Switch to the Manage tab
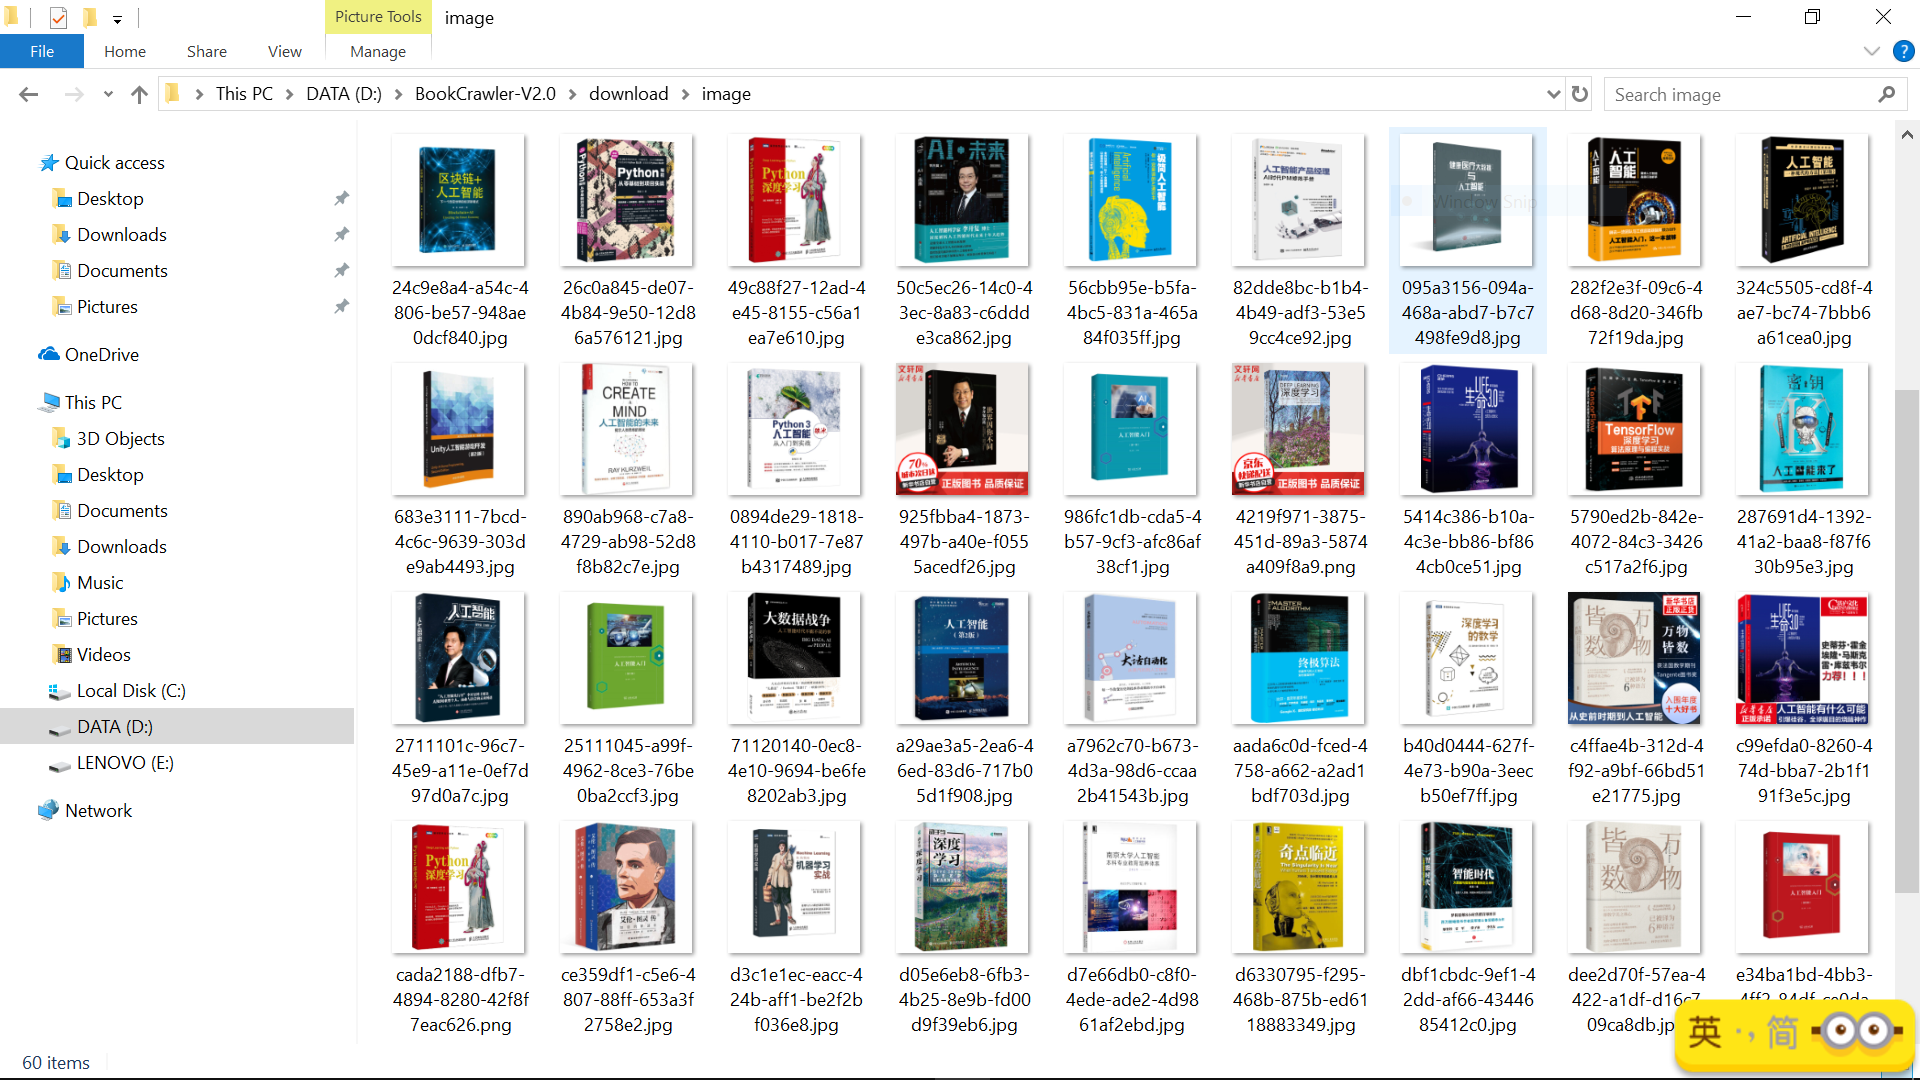1920x1080 pixels. pyautogui.click(x=378, y=51)
